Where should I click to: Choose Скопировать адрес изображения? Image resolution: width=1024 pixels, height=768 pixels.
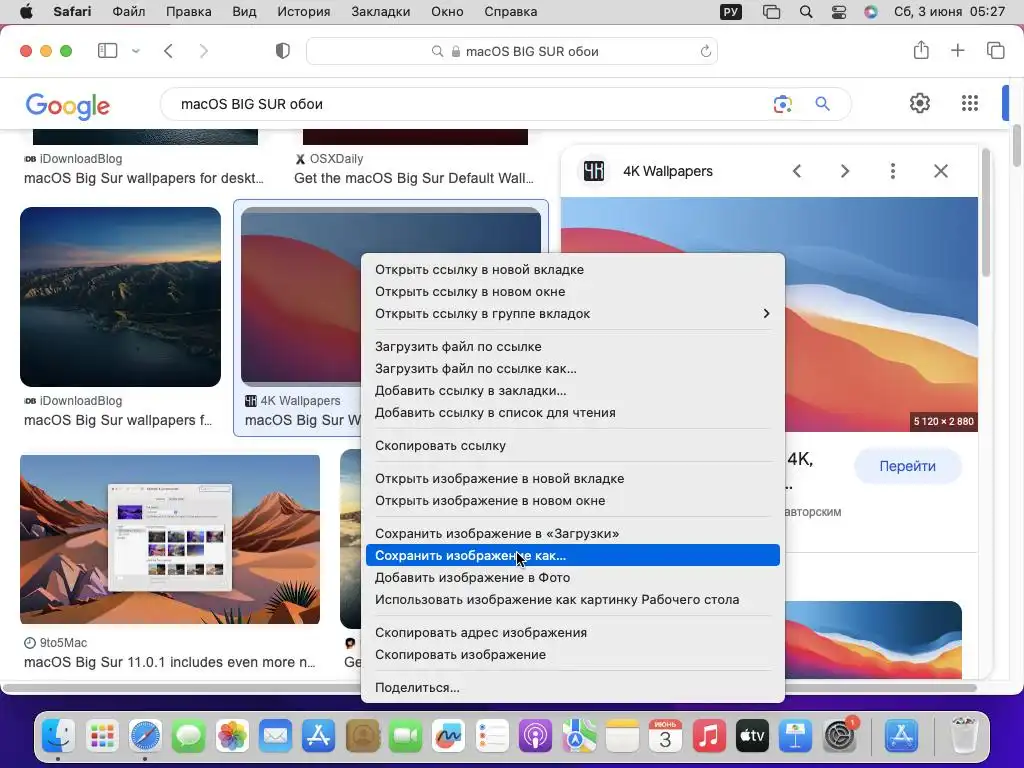572,632
